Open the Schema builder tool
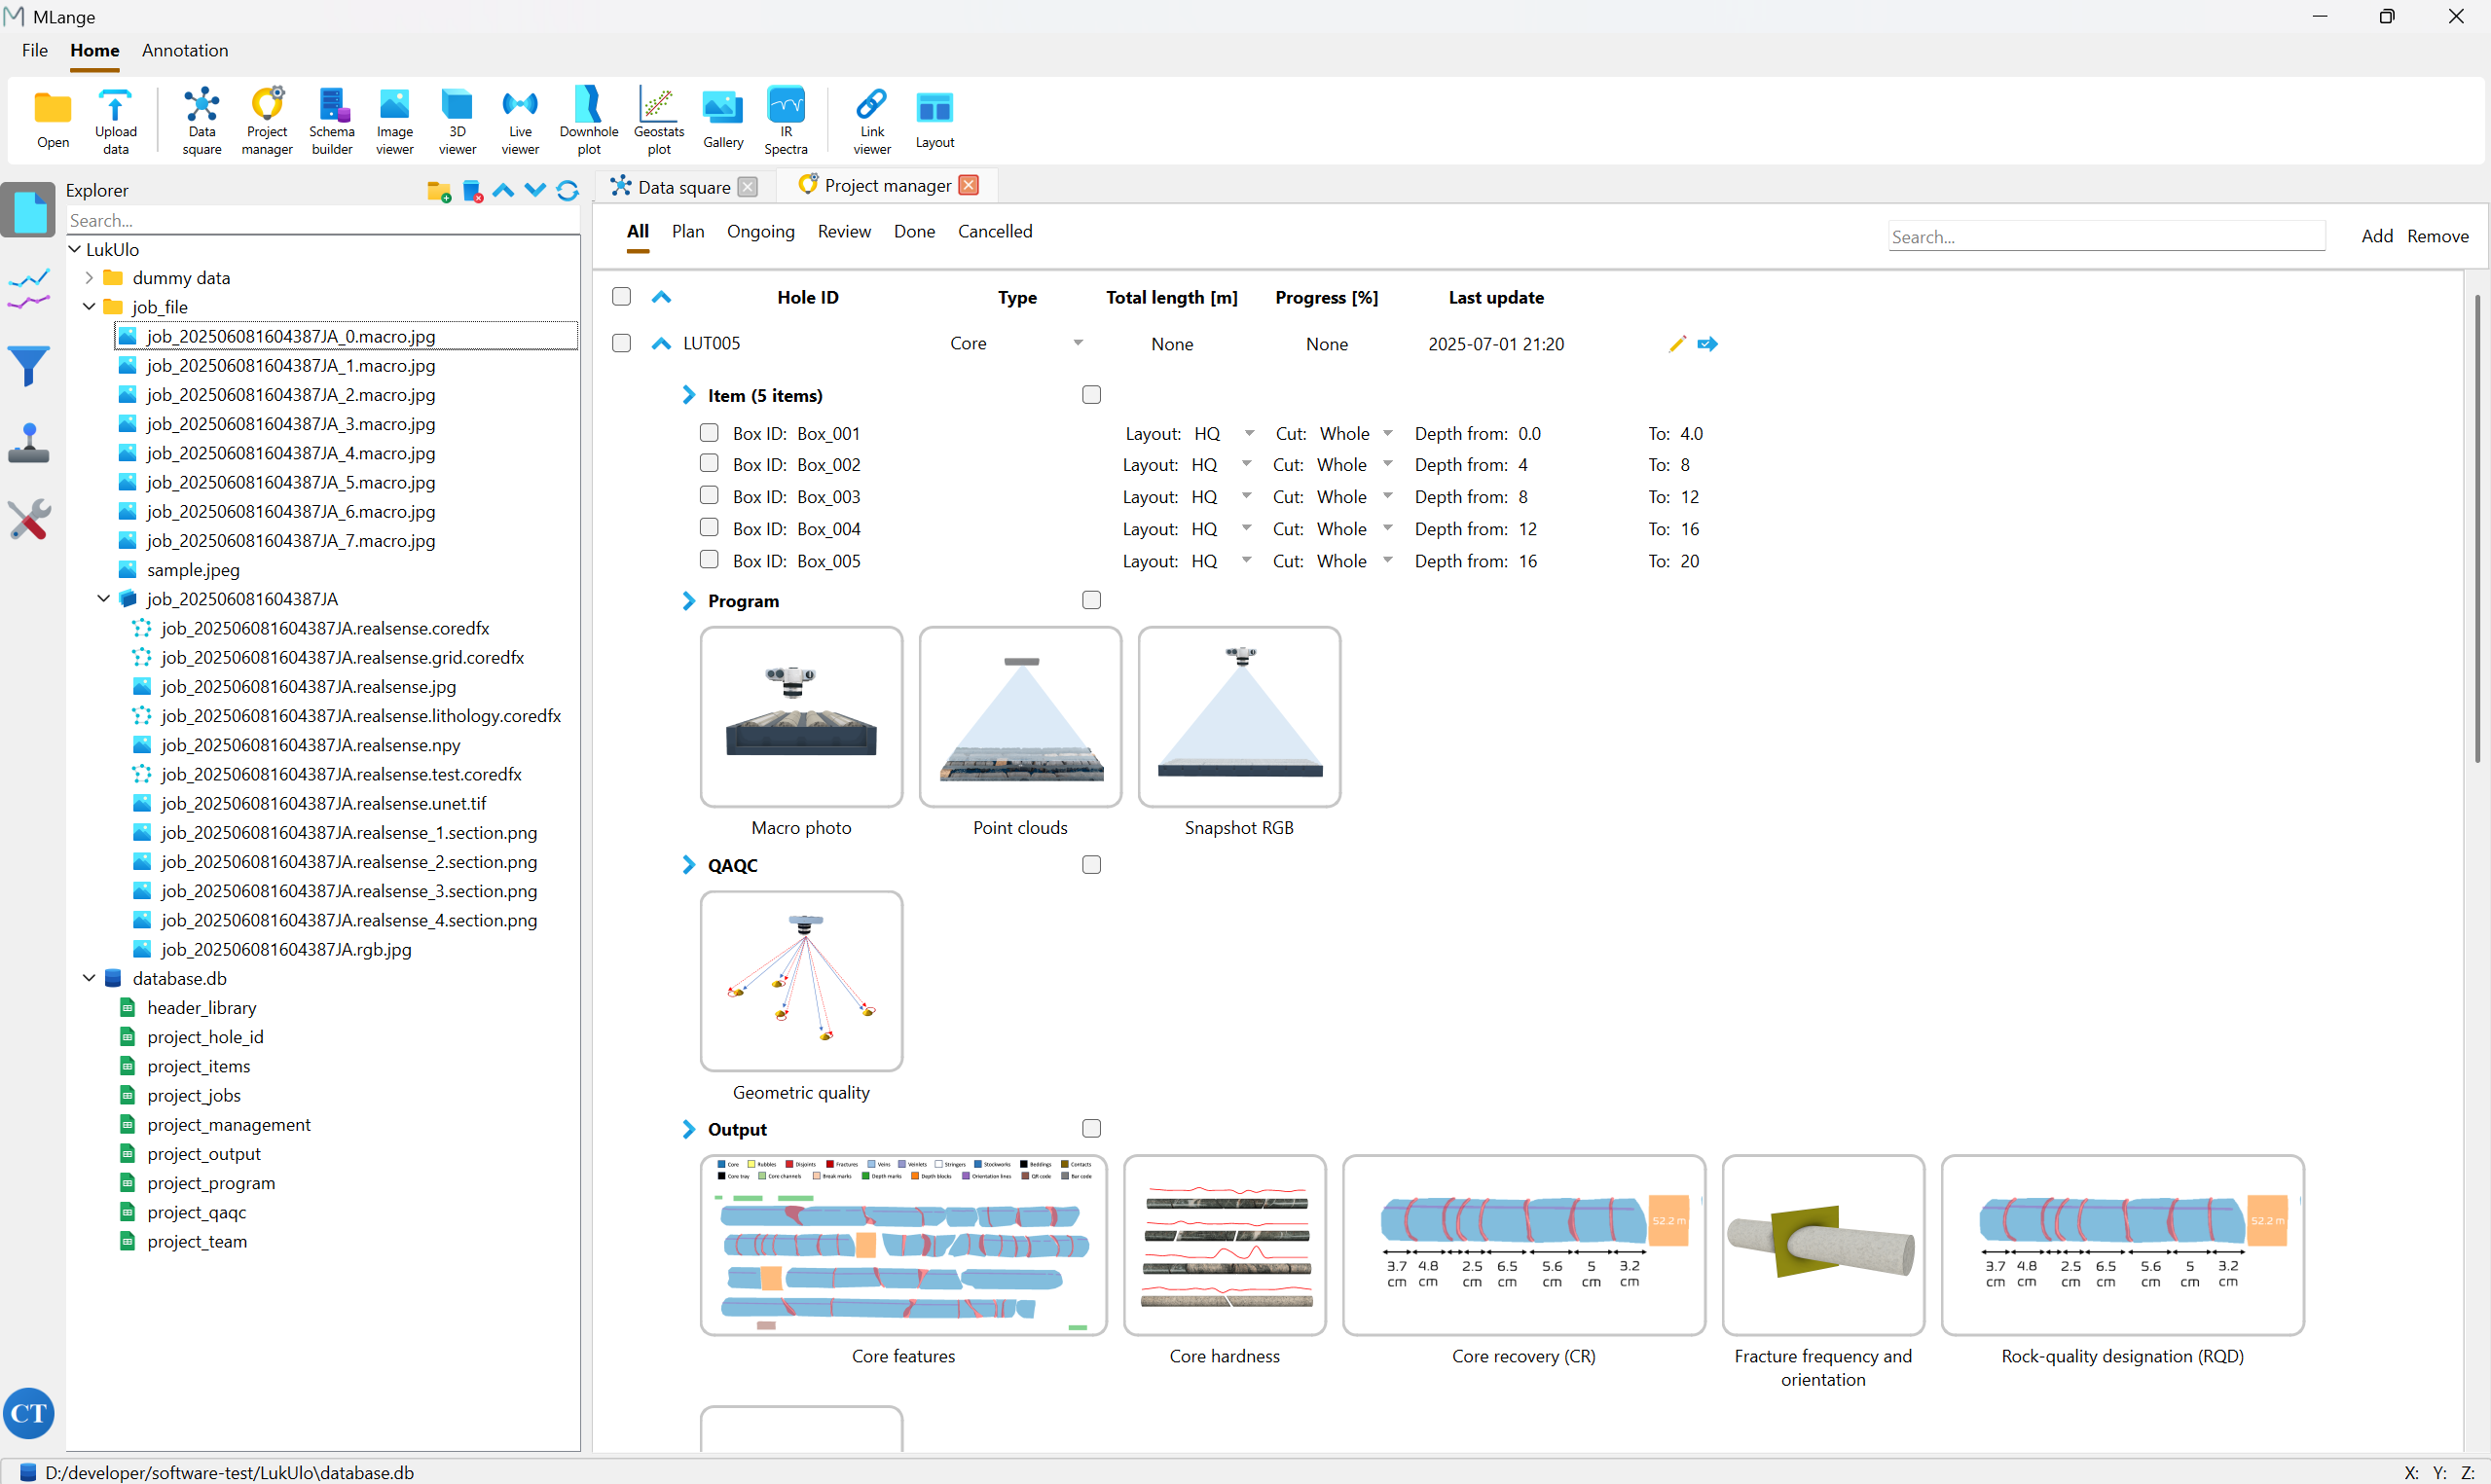The height and width of the screenshot is (1484, 2491). pyautogui.click(x=332, y=120)
